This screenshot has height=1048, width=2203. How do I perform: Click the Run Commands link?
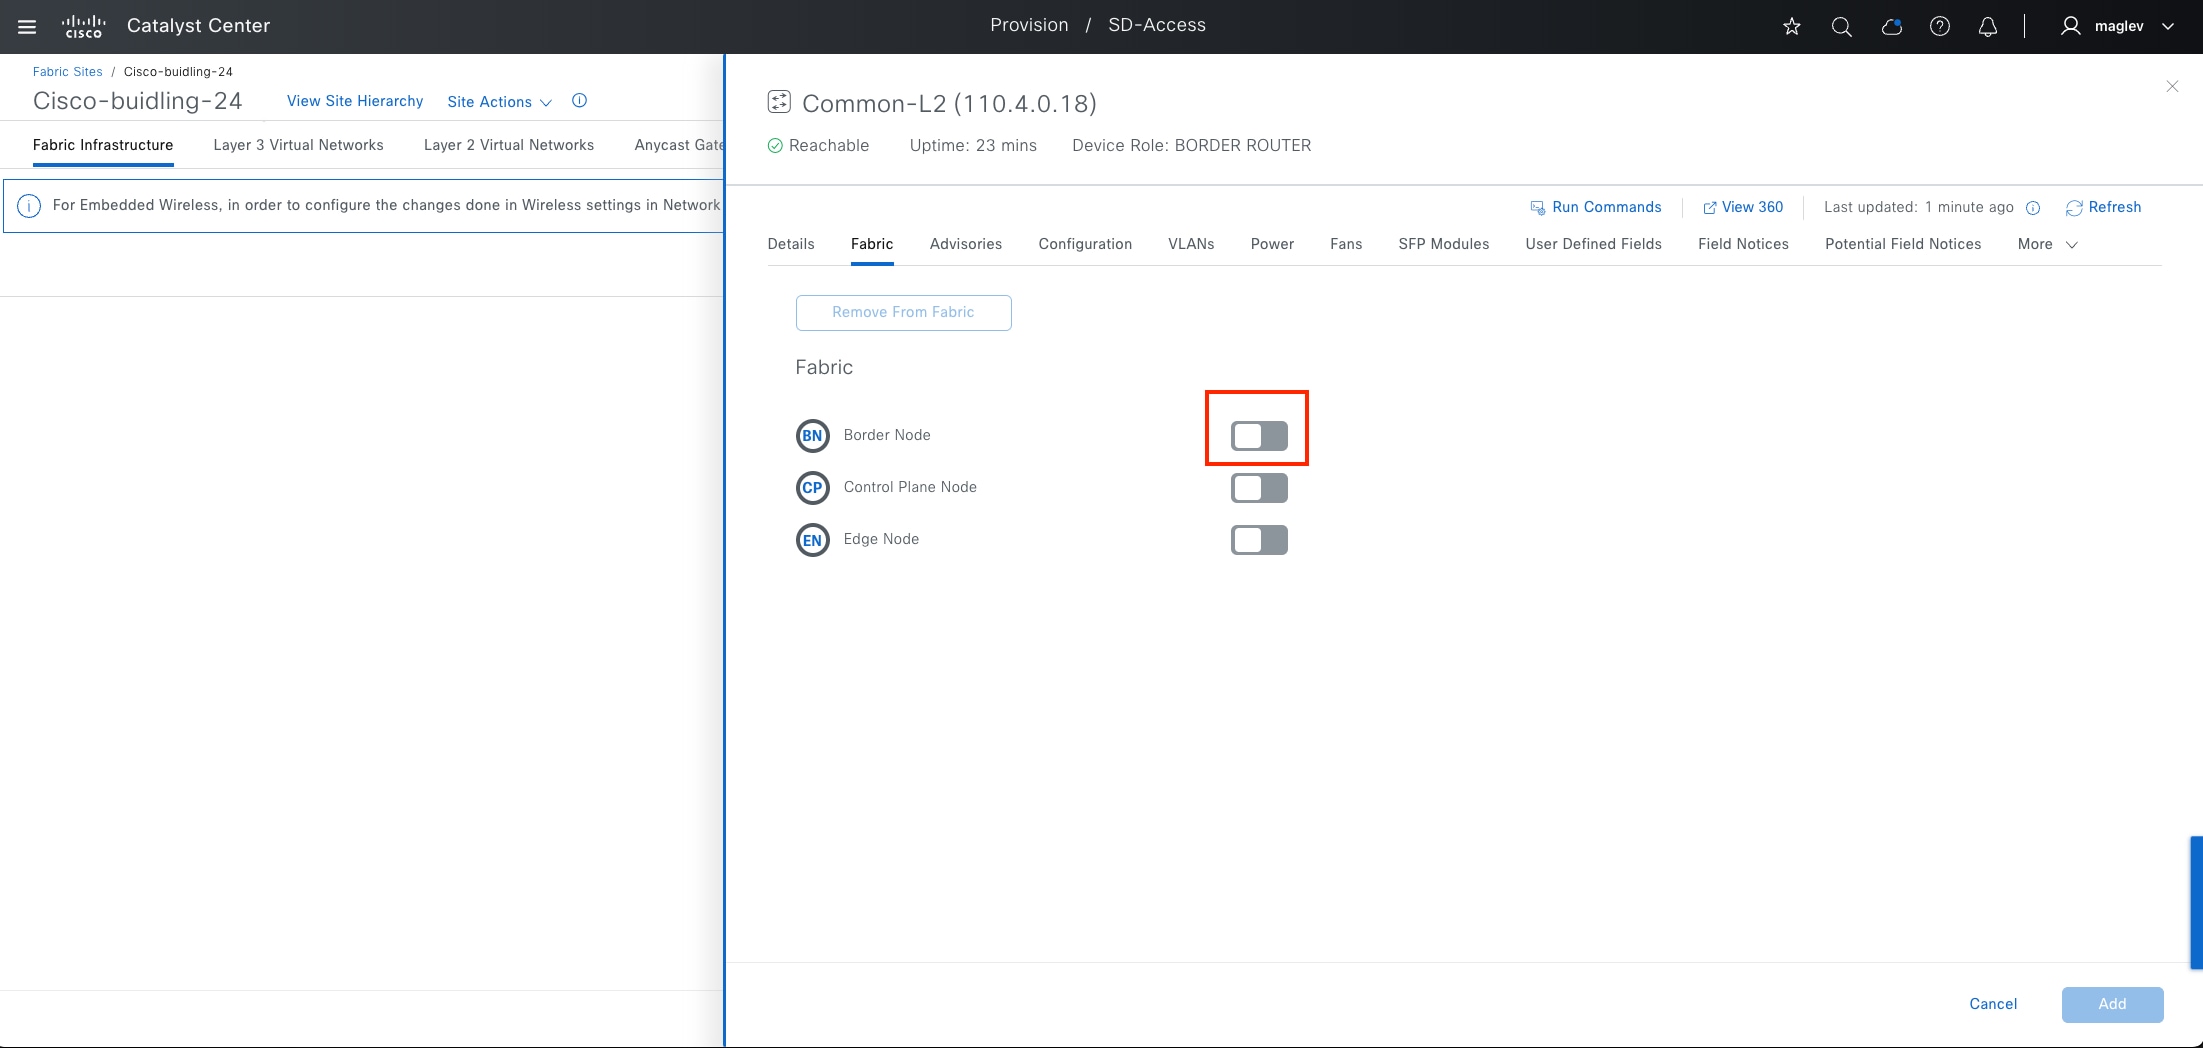tap(1606, 208)
